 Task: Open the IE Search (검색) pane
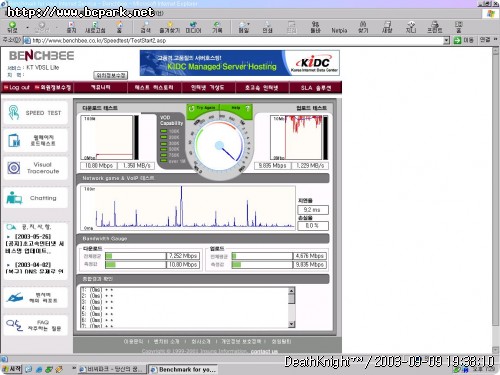coord(145,27)
